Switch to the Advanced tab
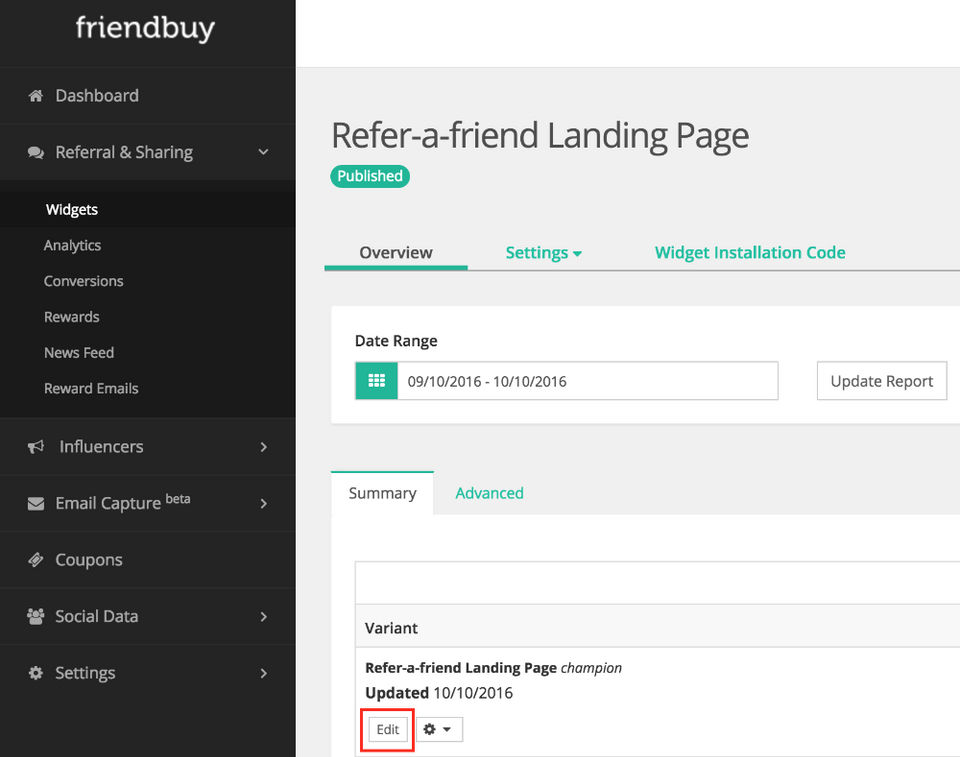 pyautogui.click(x=489, y=493)
